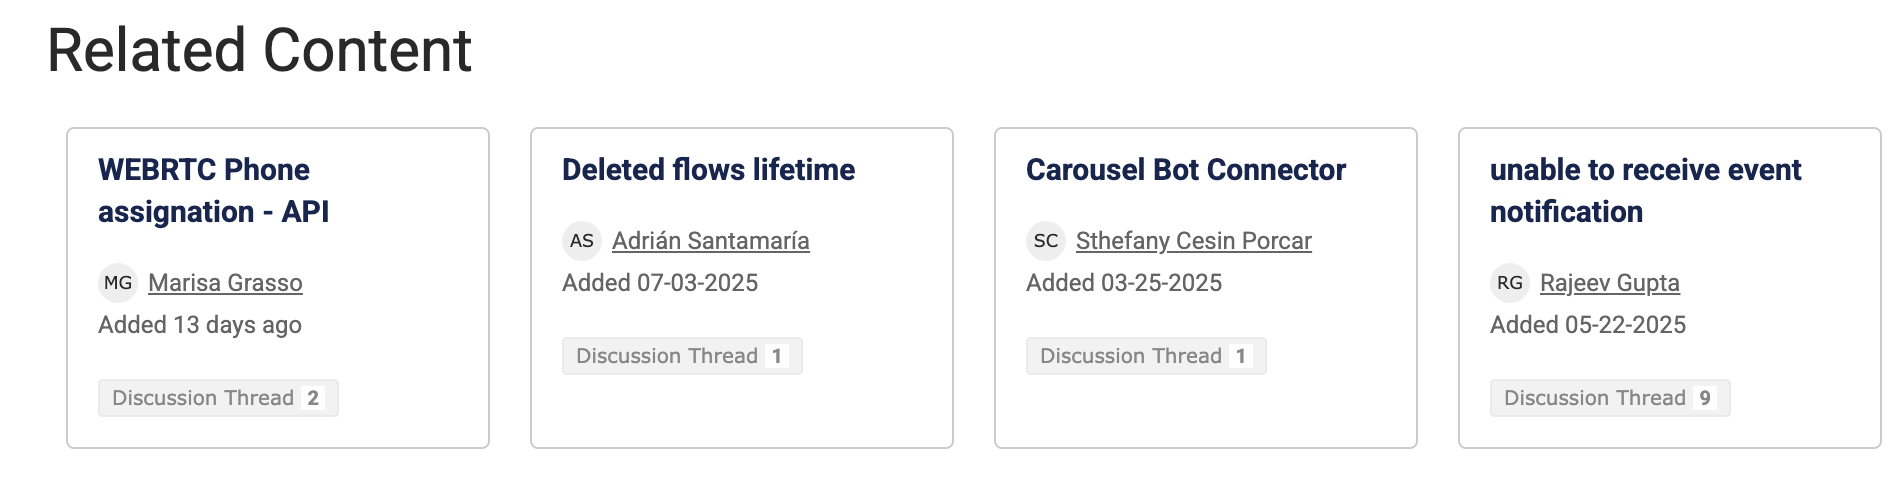Click the MG avatar icon
Image resolution: width=1904 pixels, height=480 pixels.
click(x=118, y=283)
